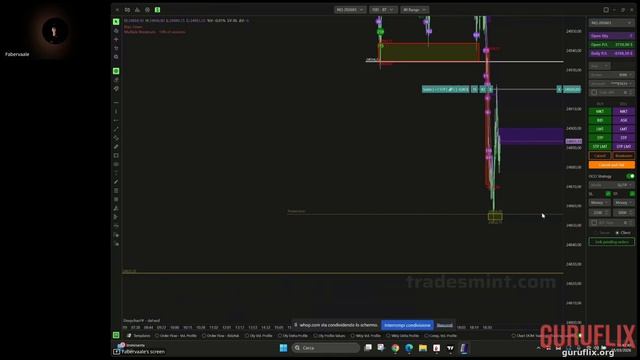The image size is (640, 360).
Task: Select the magnifier zoom tool in drawing toolbar
Action: 116,57
